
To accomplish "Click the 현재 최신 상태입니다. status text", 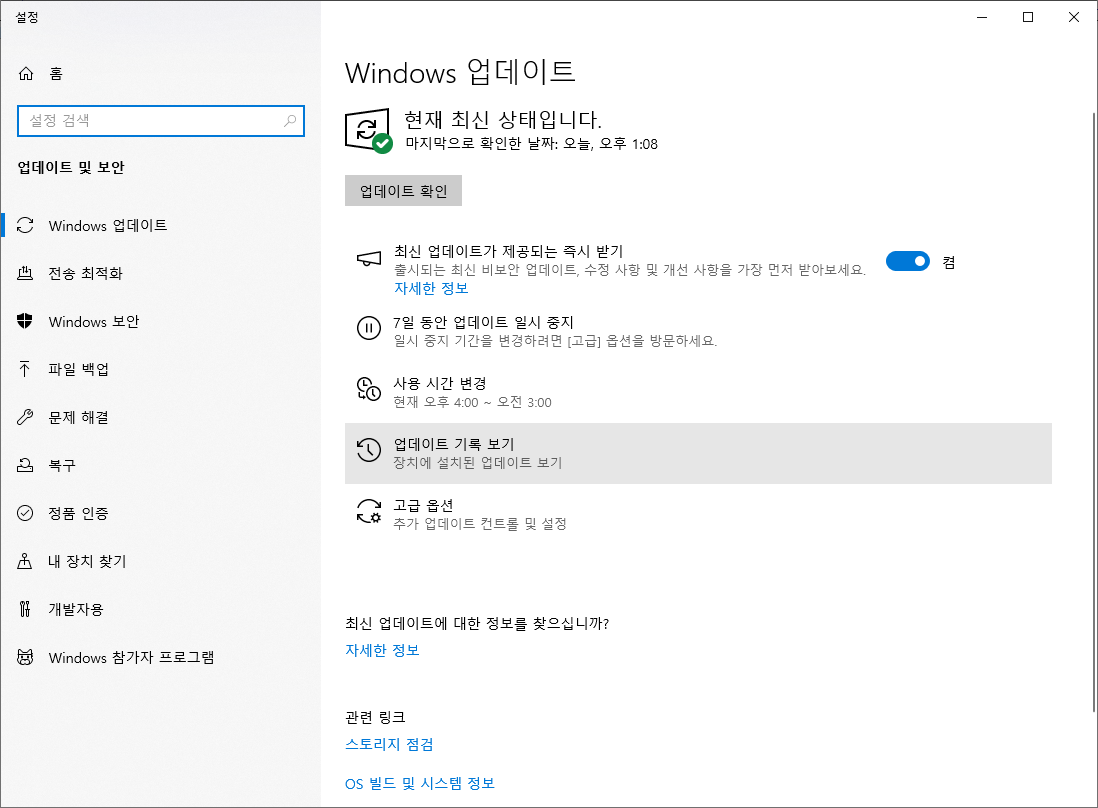I will pyautogui.click(x=503, y=119).
